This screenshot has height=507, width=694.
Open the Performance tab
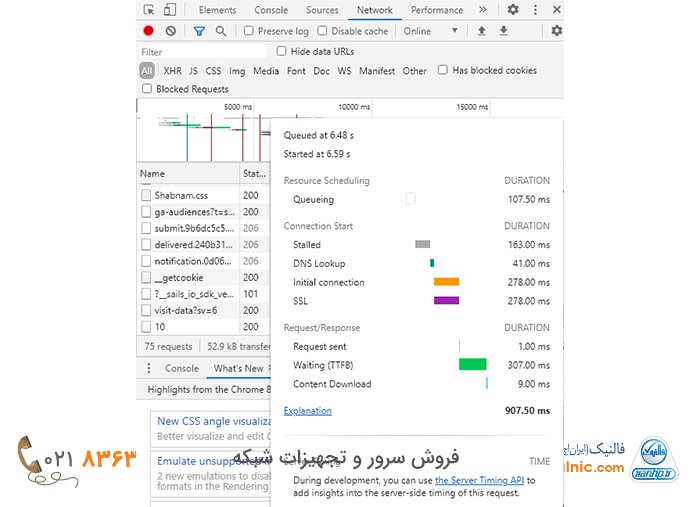(436, 10)
